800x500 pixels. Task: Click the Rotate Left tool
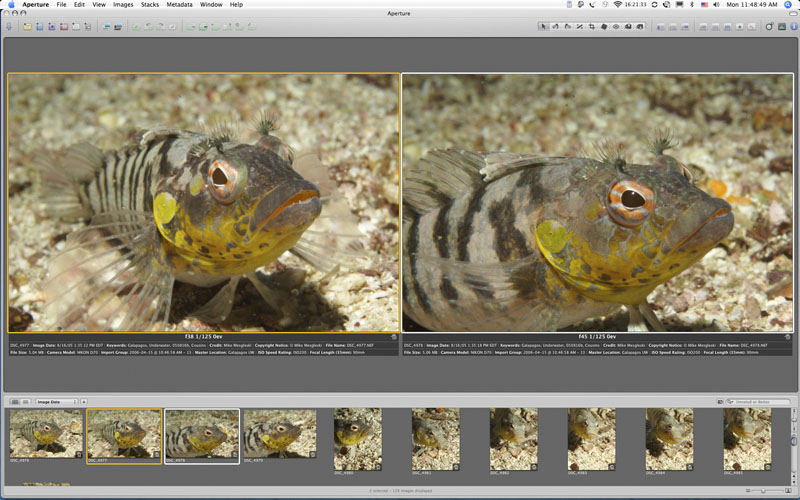(556, 26)
